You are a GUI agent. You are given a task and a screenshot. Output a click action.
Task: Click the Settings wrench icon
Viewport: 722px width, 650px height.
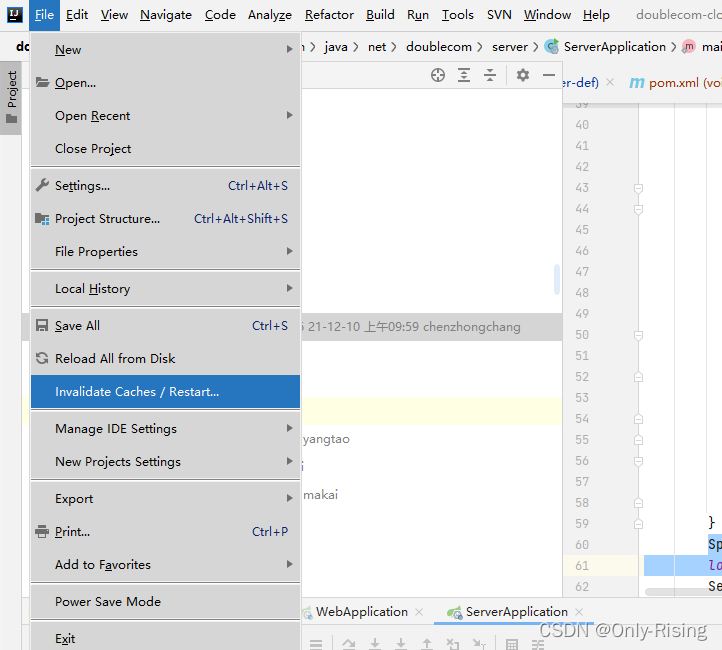point(42,185)
